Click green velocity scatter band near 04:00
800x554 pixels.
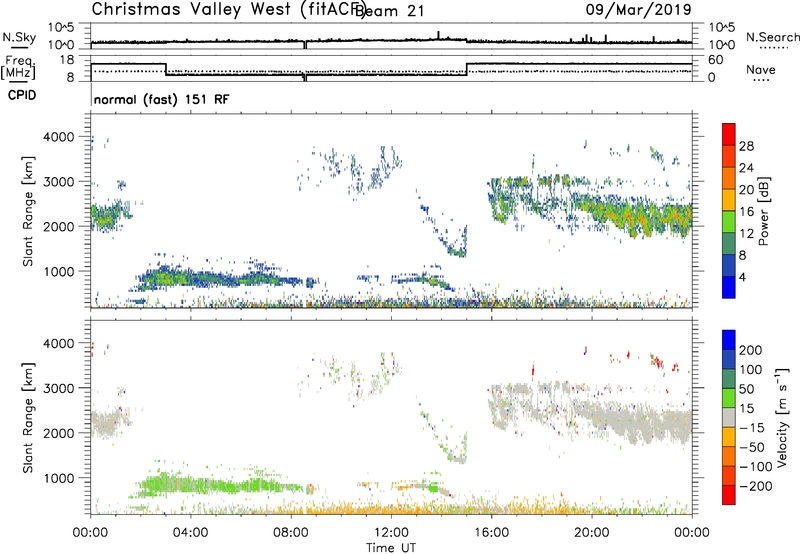[191, 484]
